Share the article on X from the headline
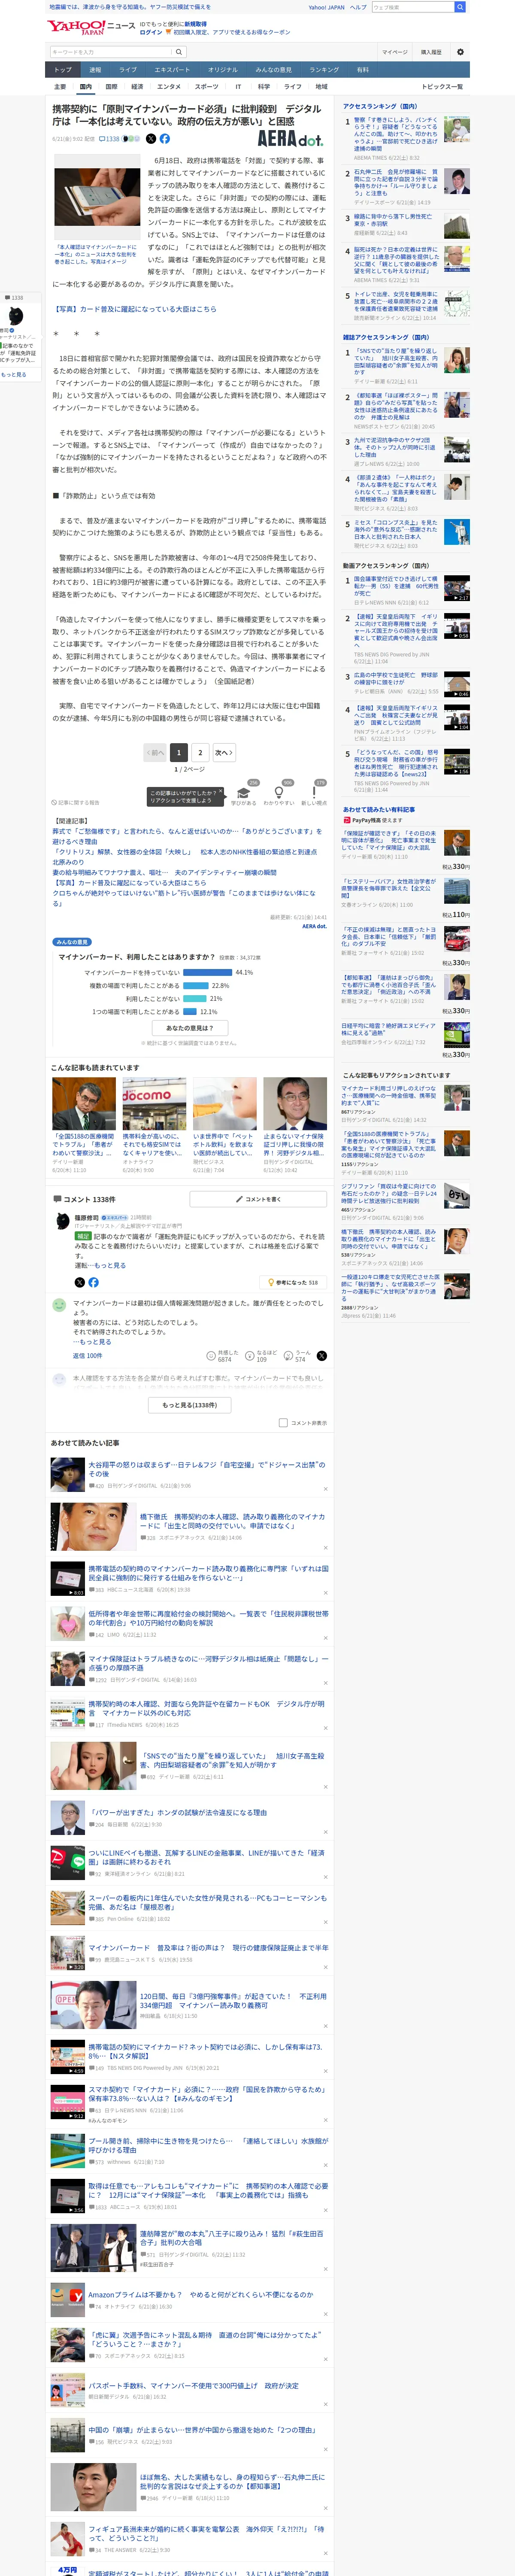The height and width of the screenshot is (2576, 515). coord(151,139)
